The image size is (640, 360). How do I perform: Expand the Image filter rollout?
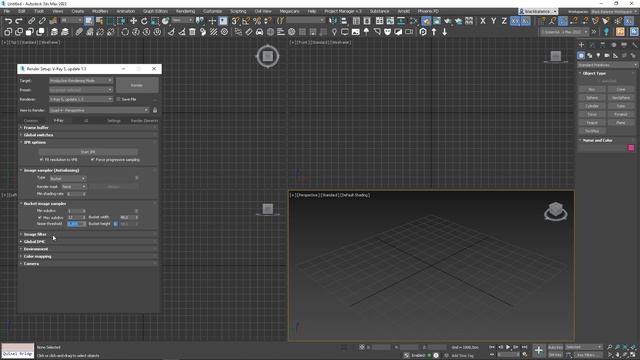(x=88, y=234)
